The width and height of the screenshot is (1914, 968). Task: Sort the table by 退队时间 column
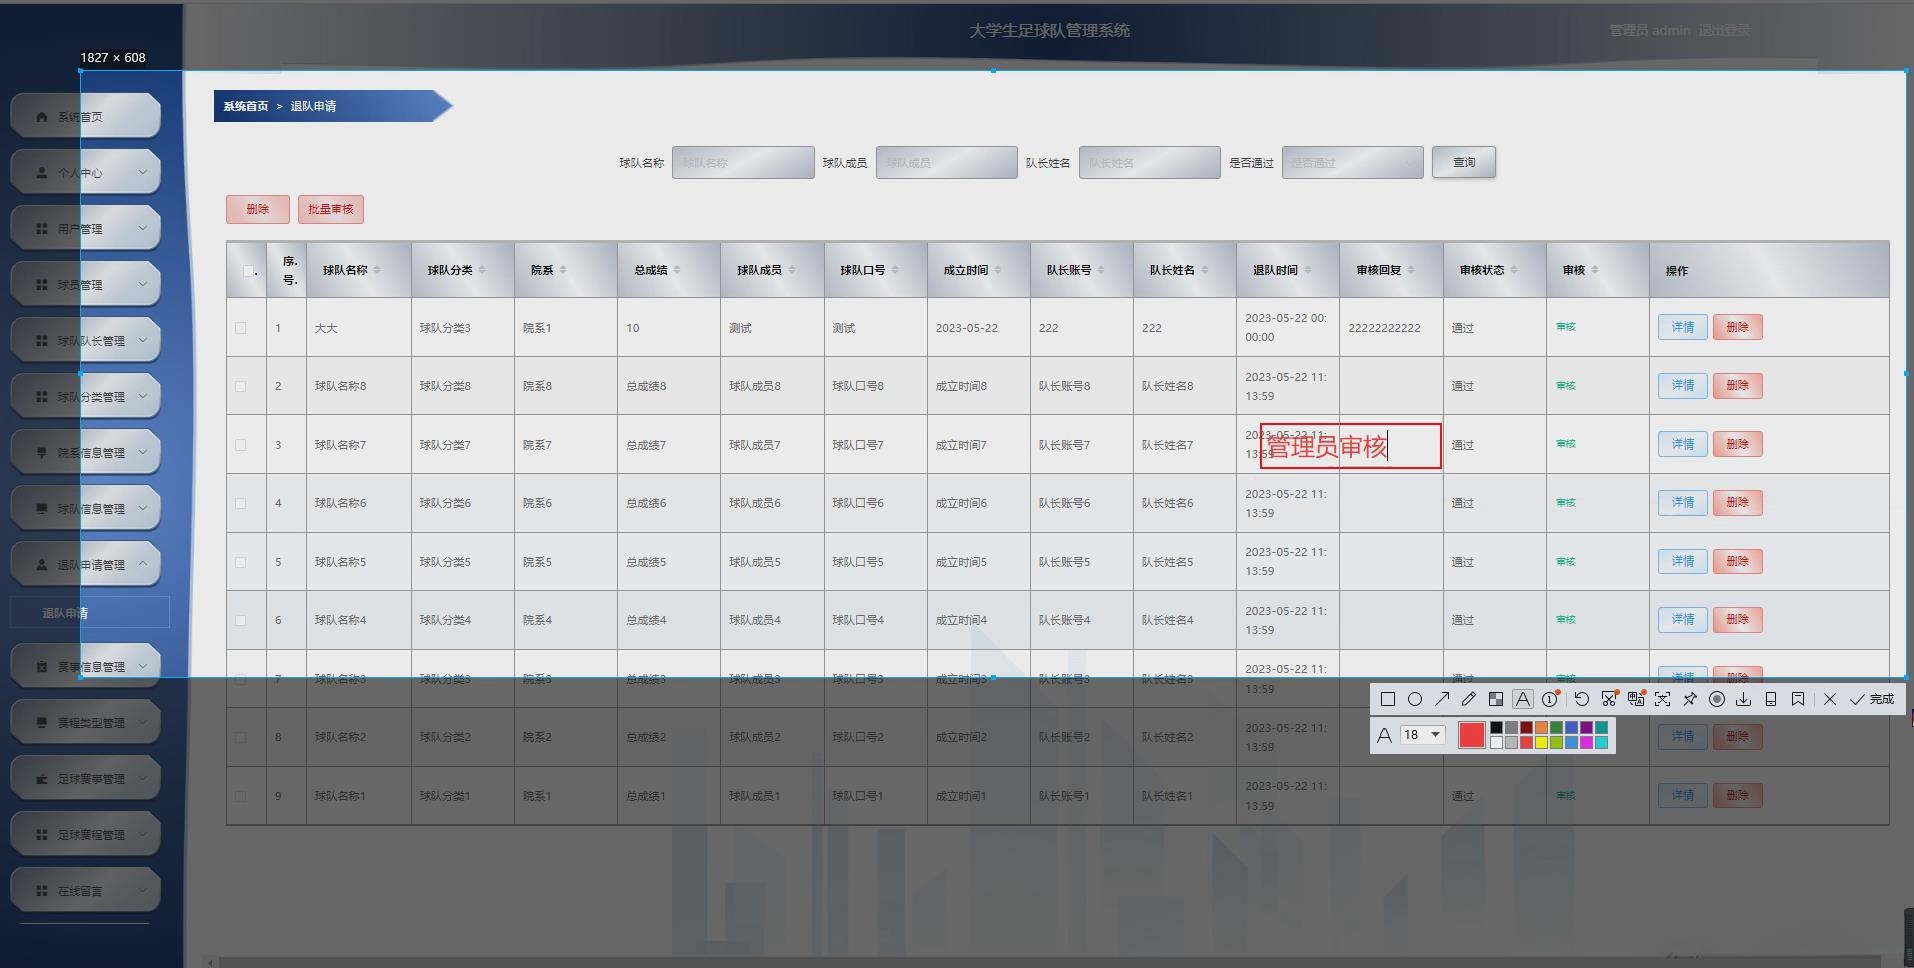click(x=1308, y=270)
